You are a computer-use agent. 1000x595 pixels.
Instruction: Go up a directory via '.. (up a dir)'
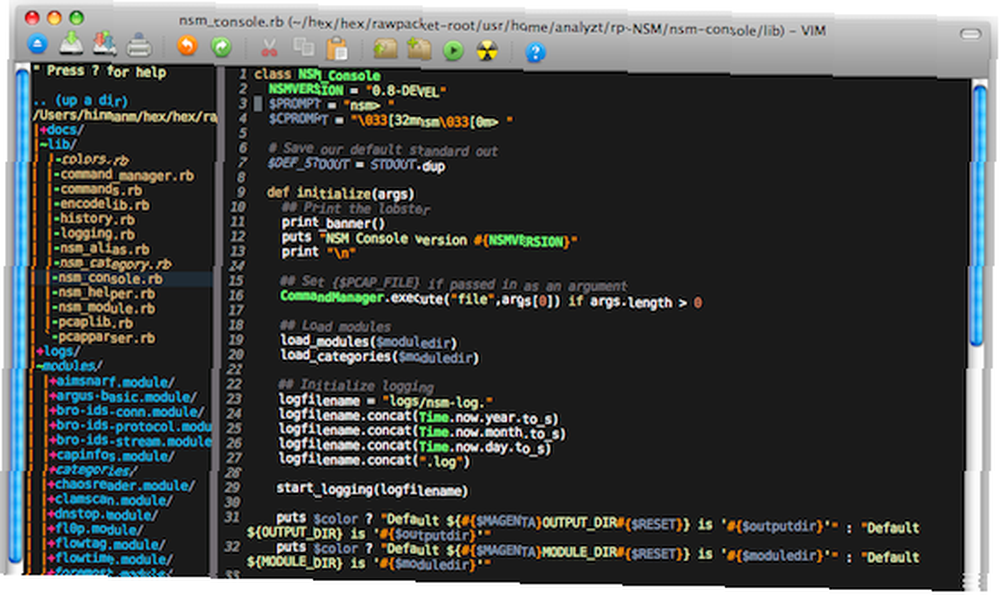click(80, 101)
